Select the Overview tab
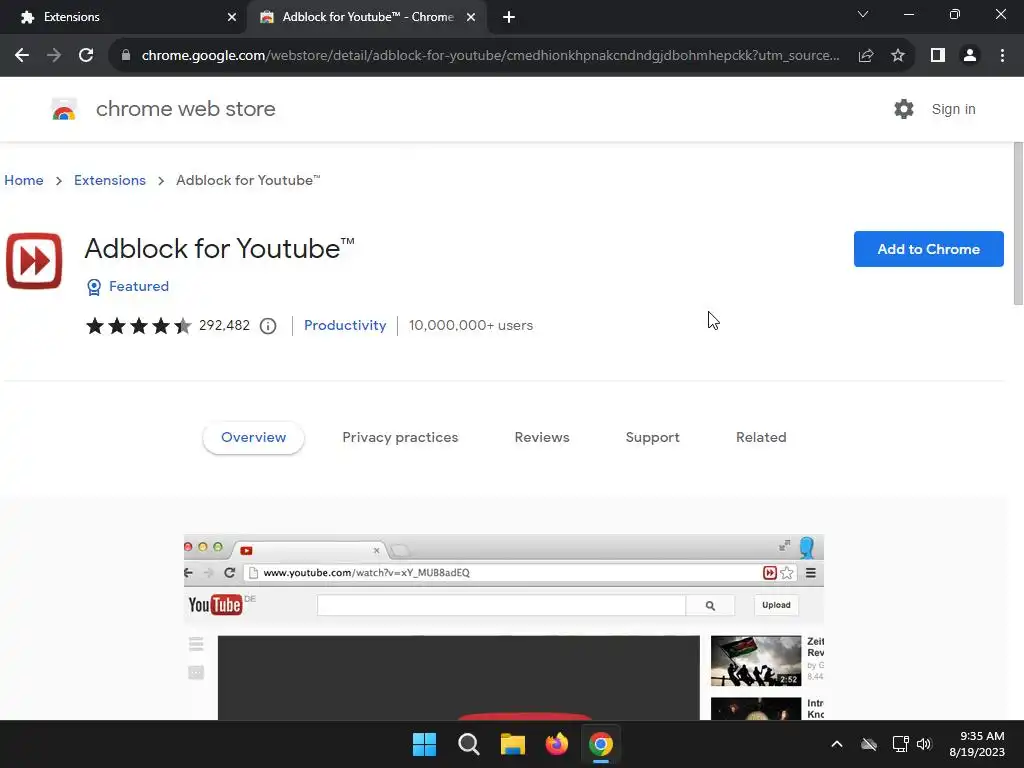The image size is (1024, 768). 253,438
